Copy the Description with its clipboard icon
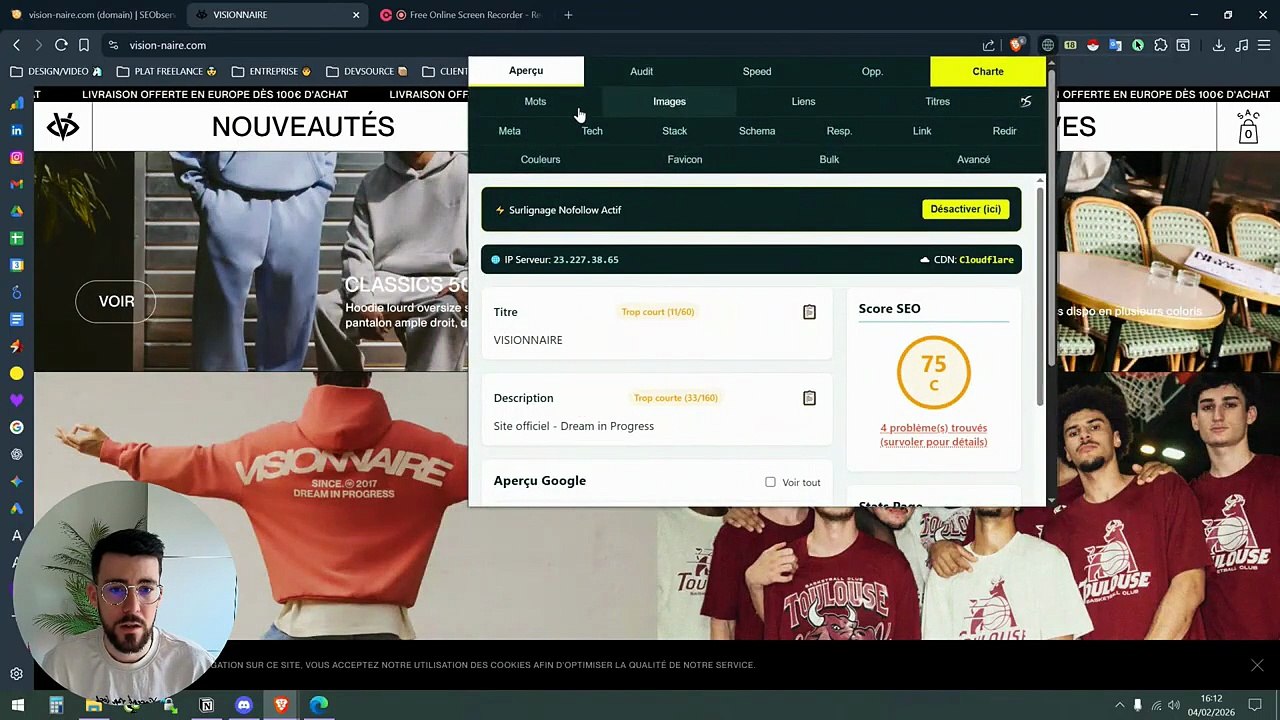The width and height of the screenshot is (1280, 720). (x=809, y=398)
